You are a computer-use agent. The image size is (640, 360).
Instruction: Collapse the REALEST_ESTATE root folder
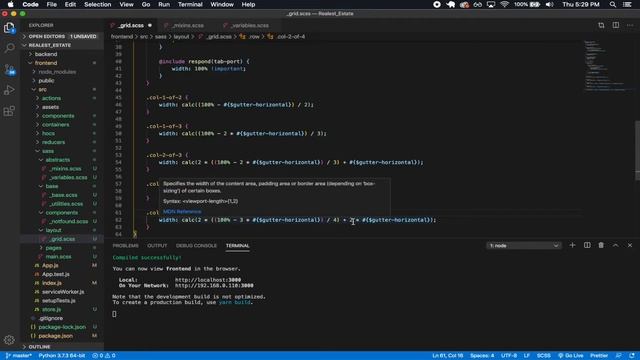(62, 45)
